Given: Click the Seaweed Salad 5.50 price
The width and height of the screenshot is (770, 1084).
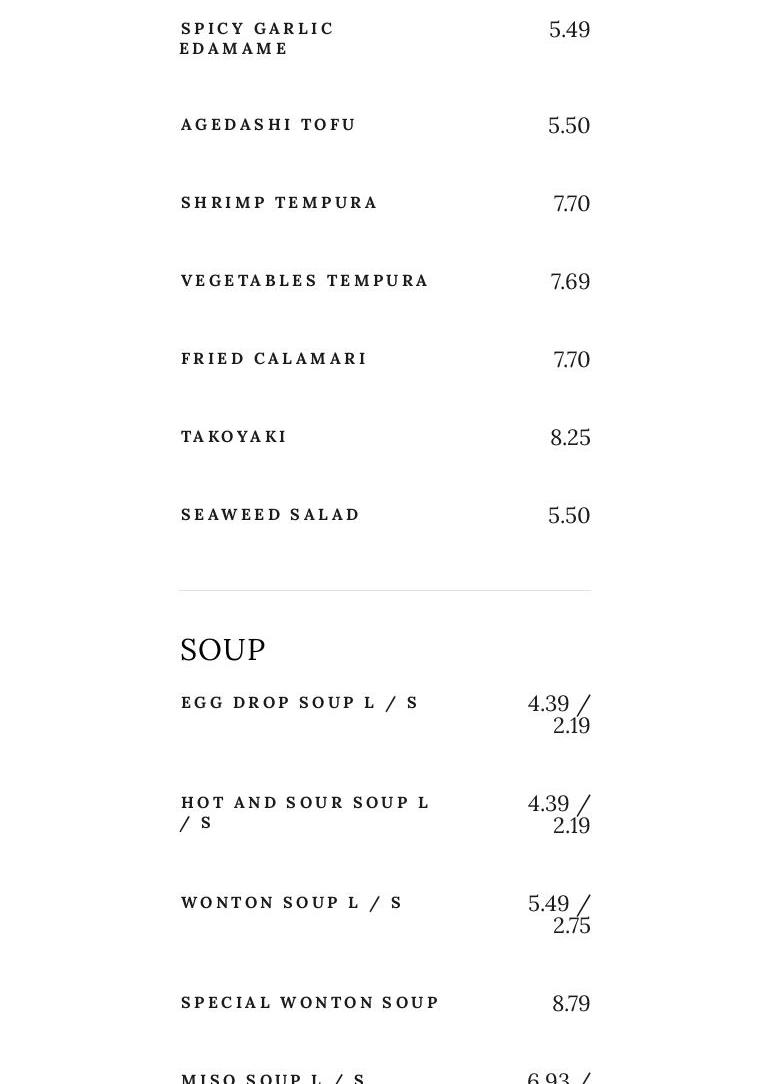Looking at the screenshot, I should pos(569,516).
